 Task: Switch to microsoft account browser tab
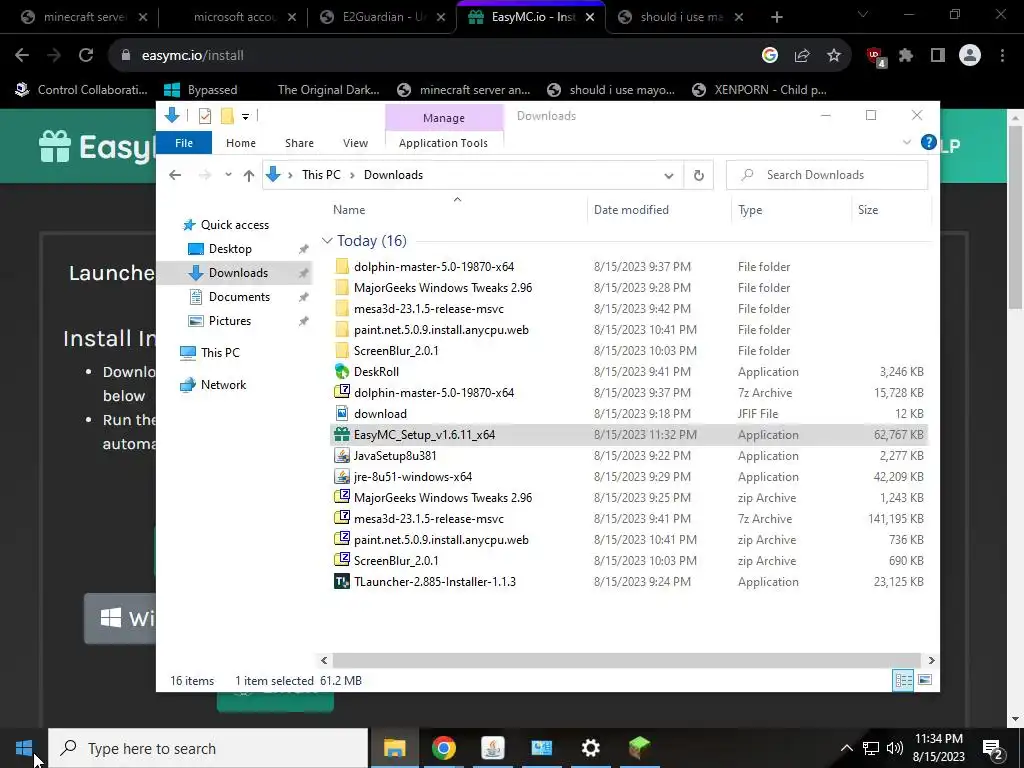click(234, 17)
